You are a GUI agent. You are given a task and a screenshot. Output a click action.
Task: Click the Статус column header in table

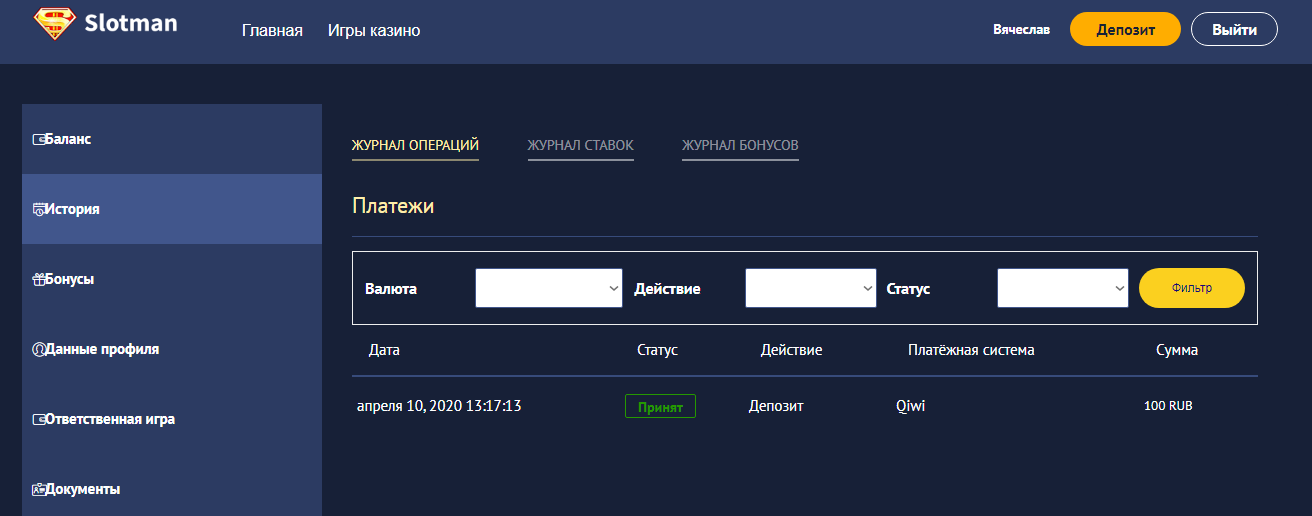click(x=657, y=350)
